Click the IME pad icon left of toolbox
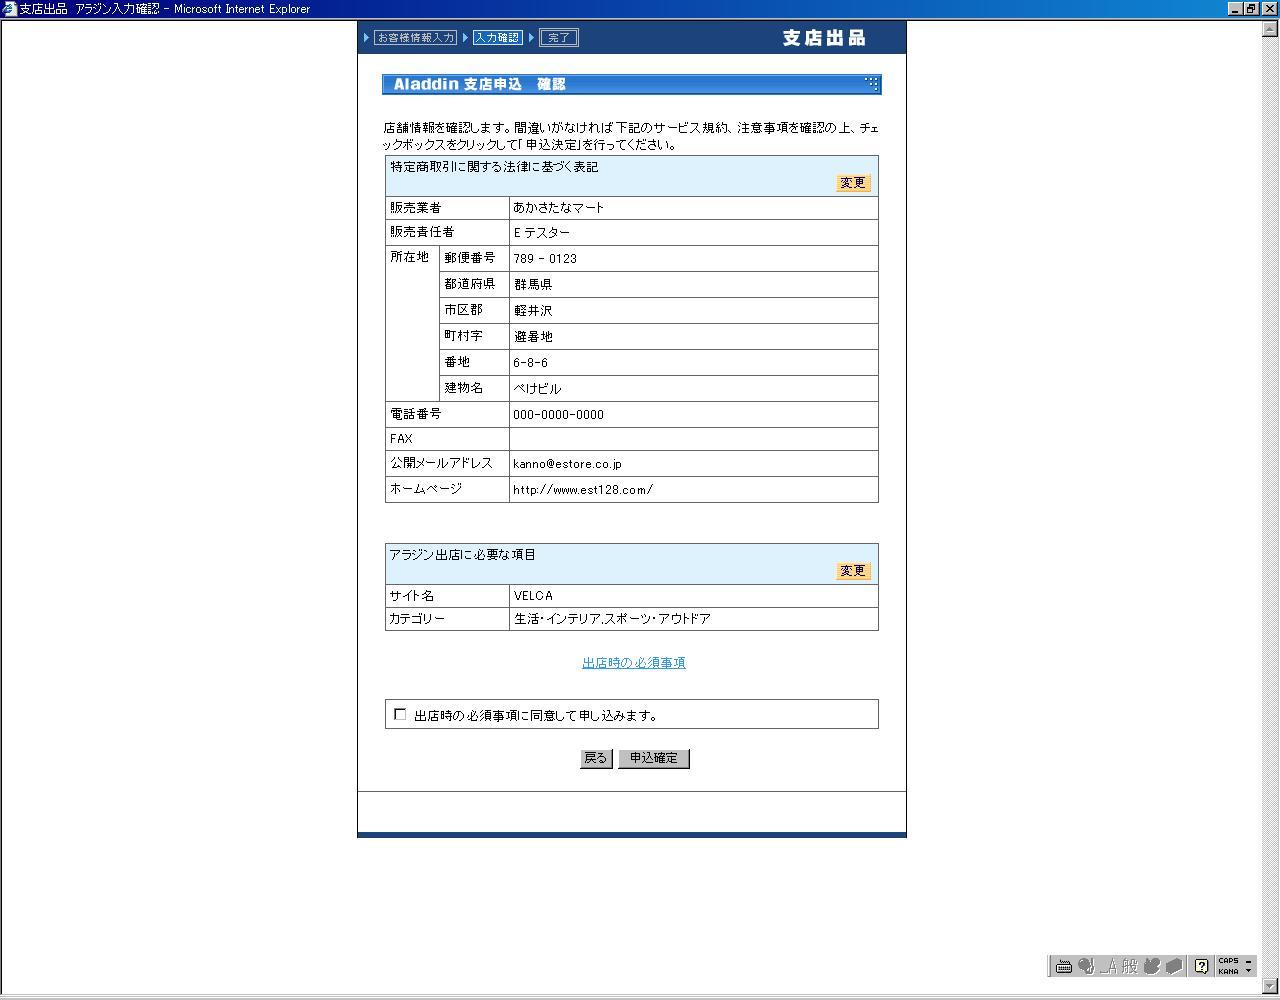 click(x=1152, y=966)
